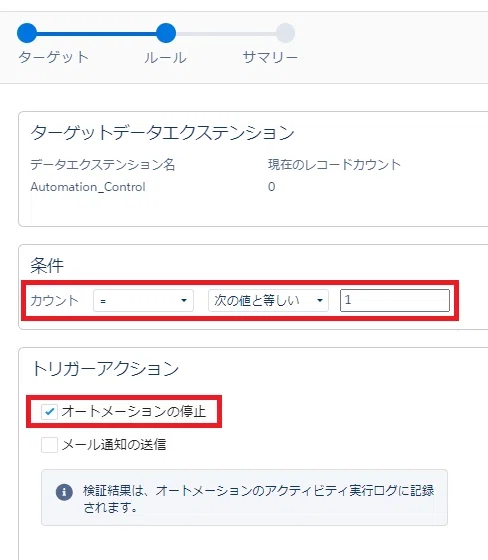This screenshot has width=488, height=560.
Task: Go to the ターゲット step in progress bar
Action: tap(27, 33)
